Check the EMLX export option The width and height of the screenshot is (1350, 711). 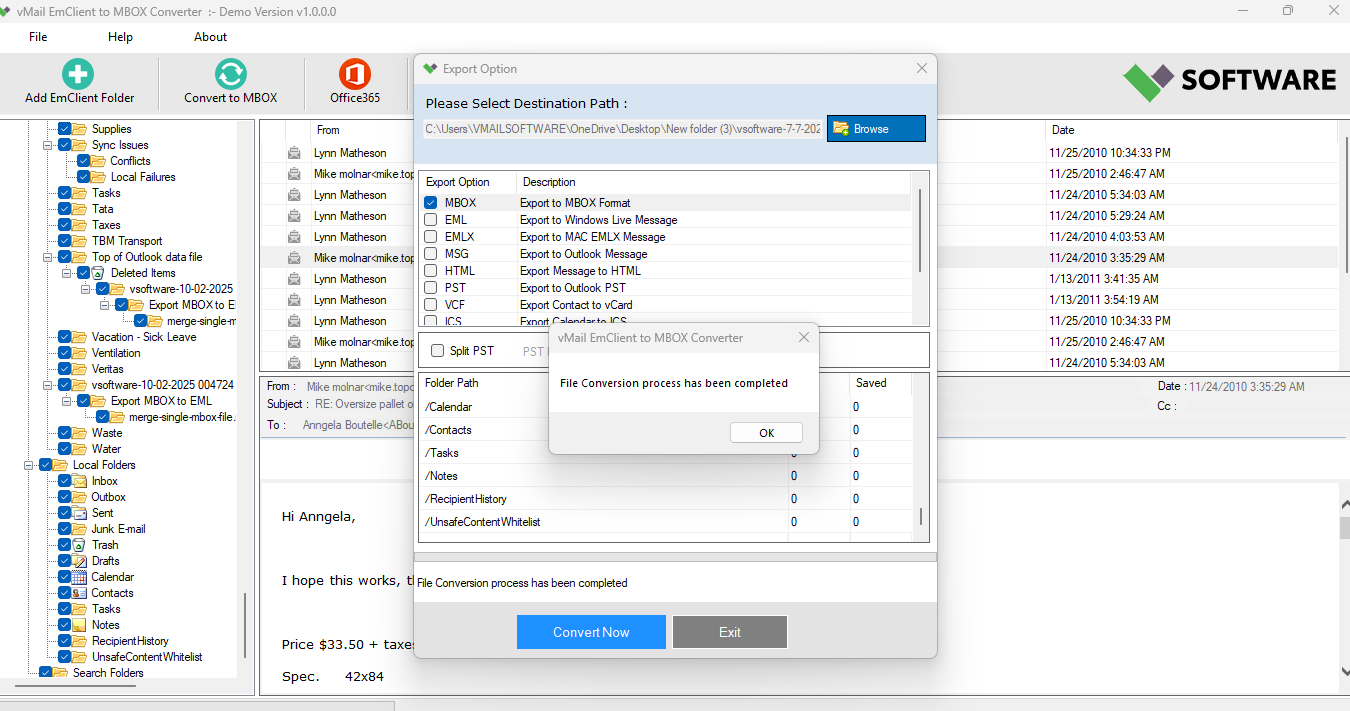click(x=430, y=237)
